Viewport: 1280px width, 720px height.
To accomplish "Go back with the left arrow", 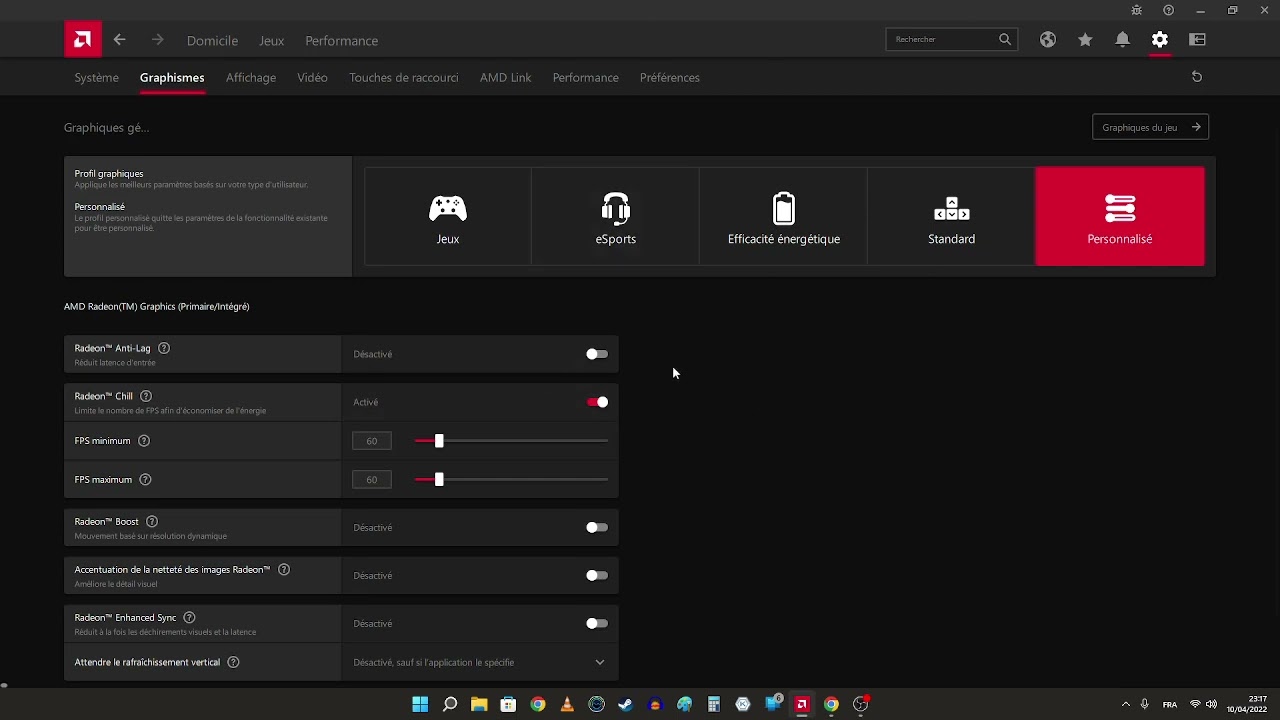I will pyautogui.click(x=120, y=40).
